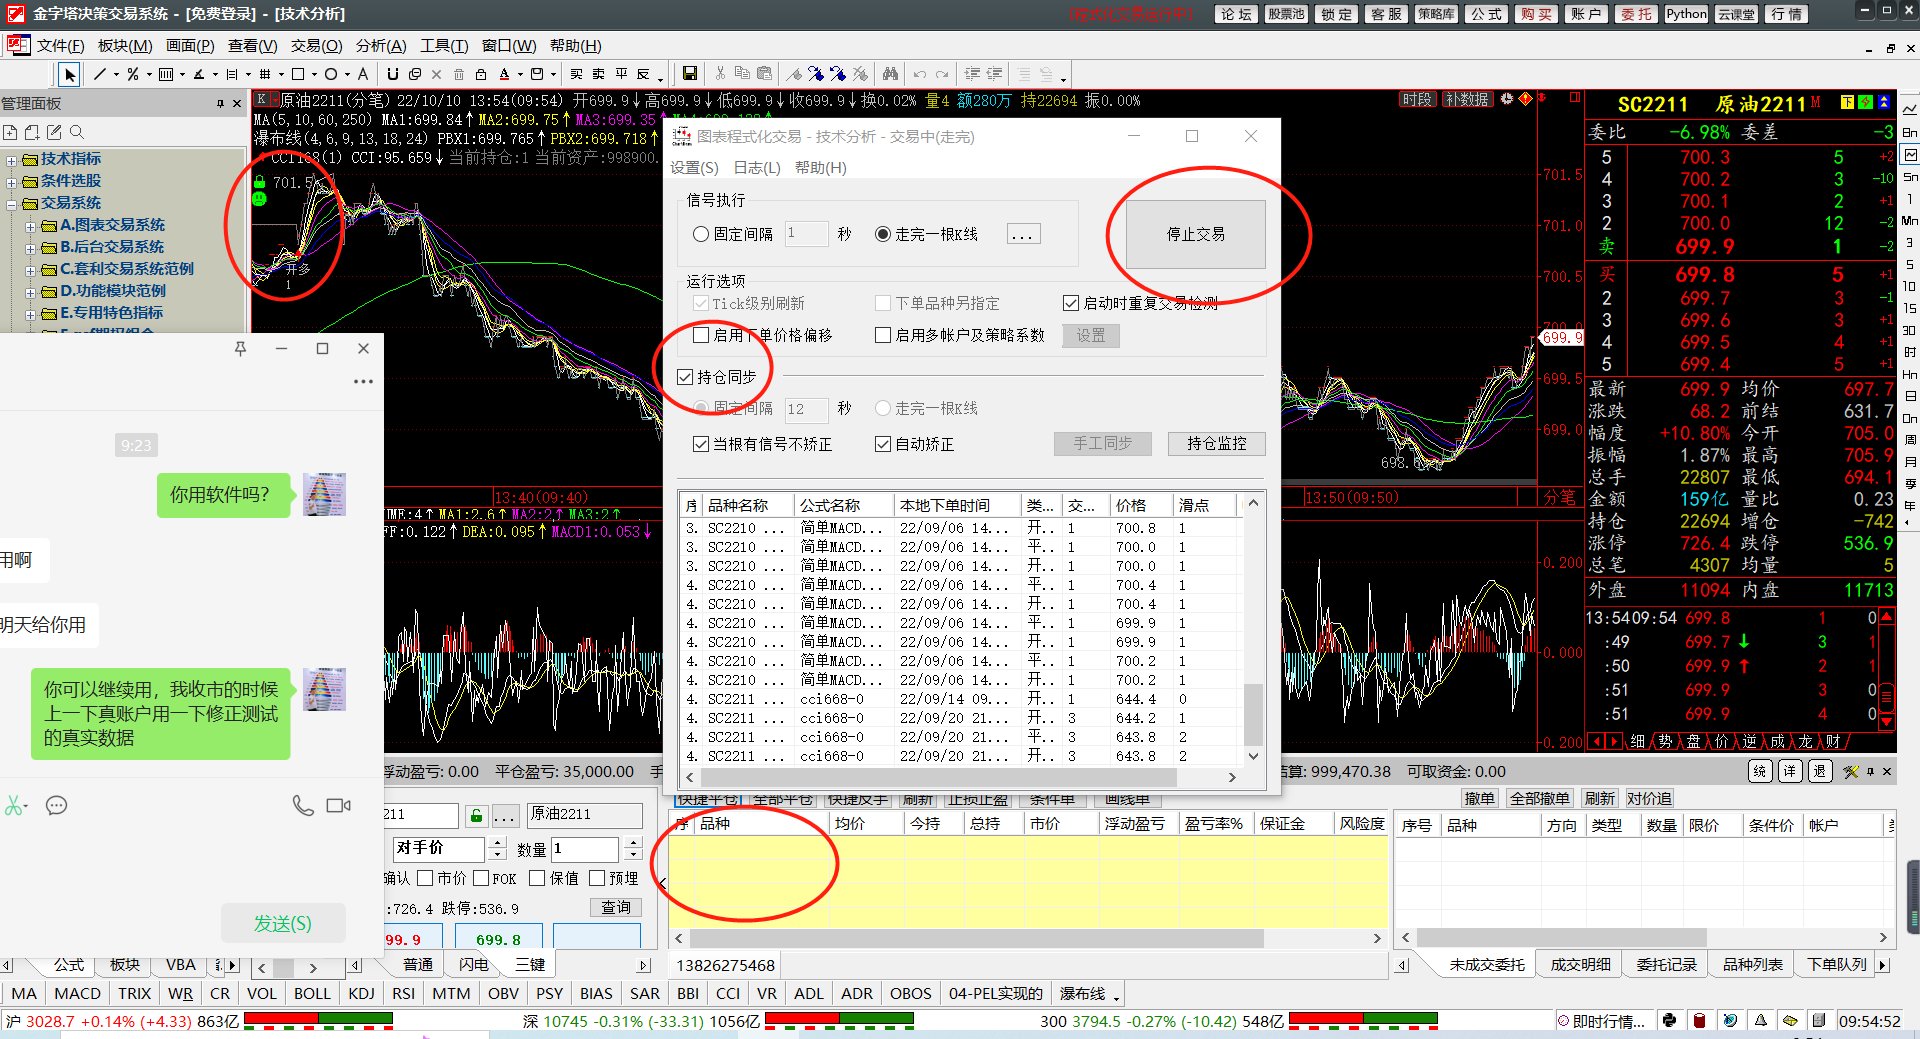1920x1039 pixels.
Task: Click the 原油2211 contract name field
Action: tap(584, 815)
